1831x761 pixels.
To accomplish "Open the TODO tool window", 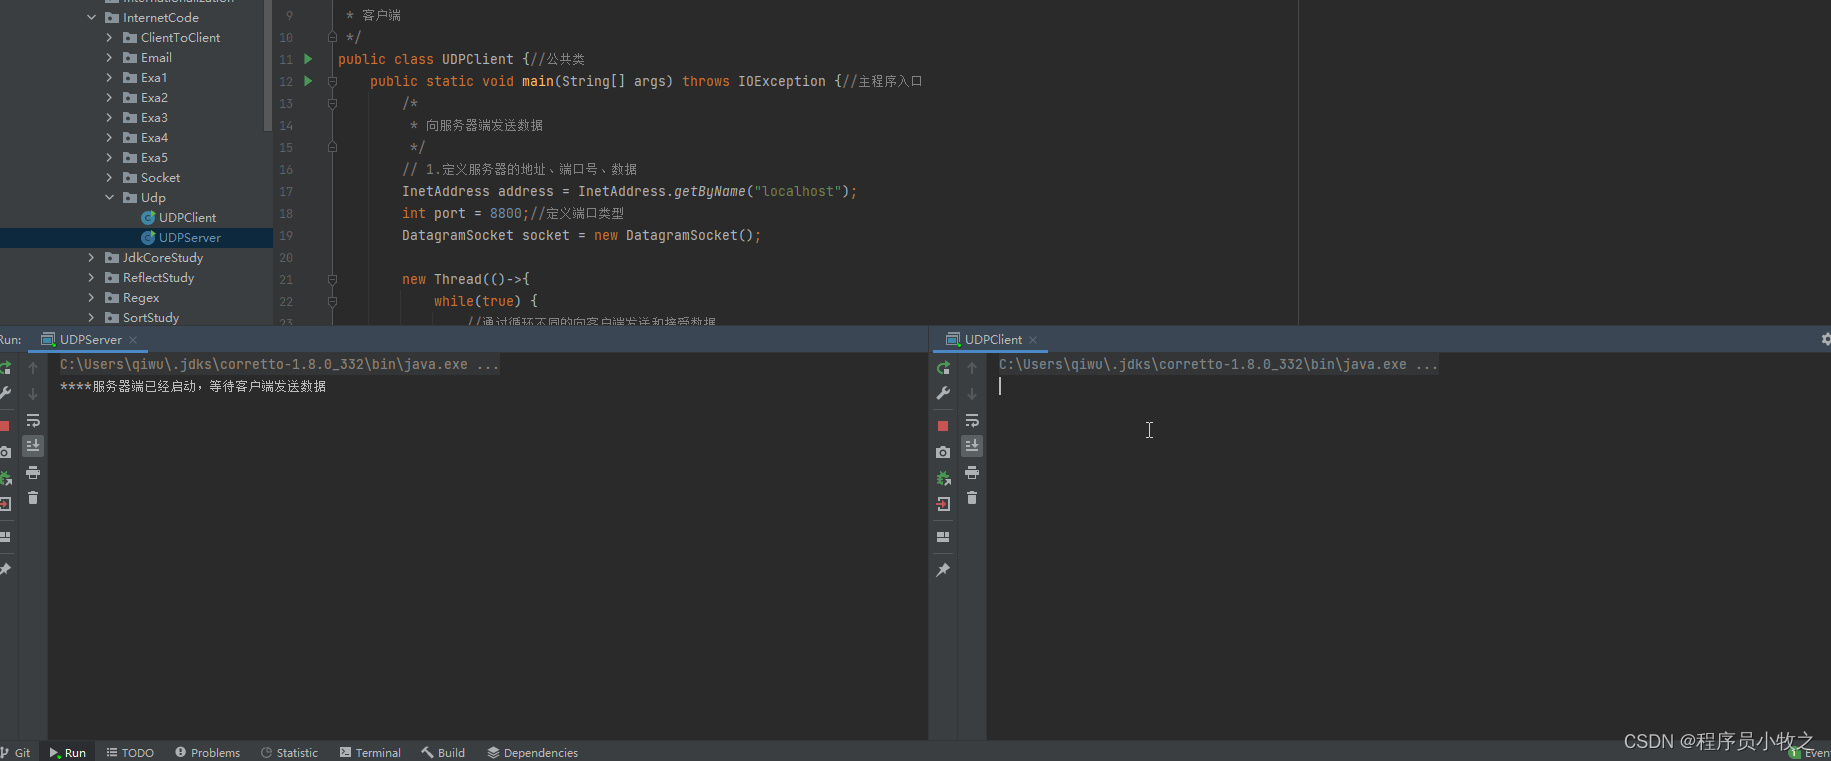I will coord(130,752).
